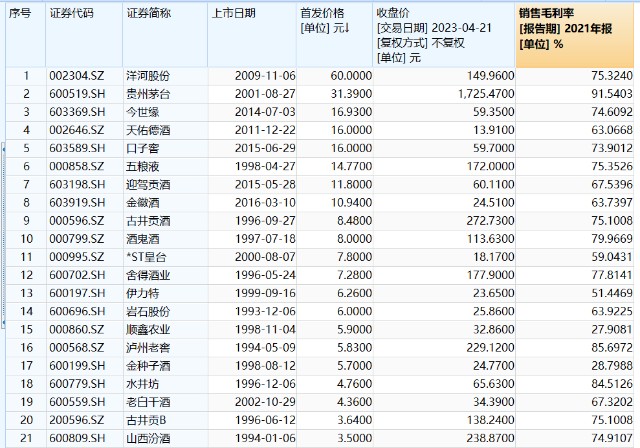
Task: Click the listing date 2002-10-29
Action: [x=265, y=402]
